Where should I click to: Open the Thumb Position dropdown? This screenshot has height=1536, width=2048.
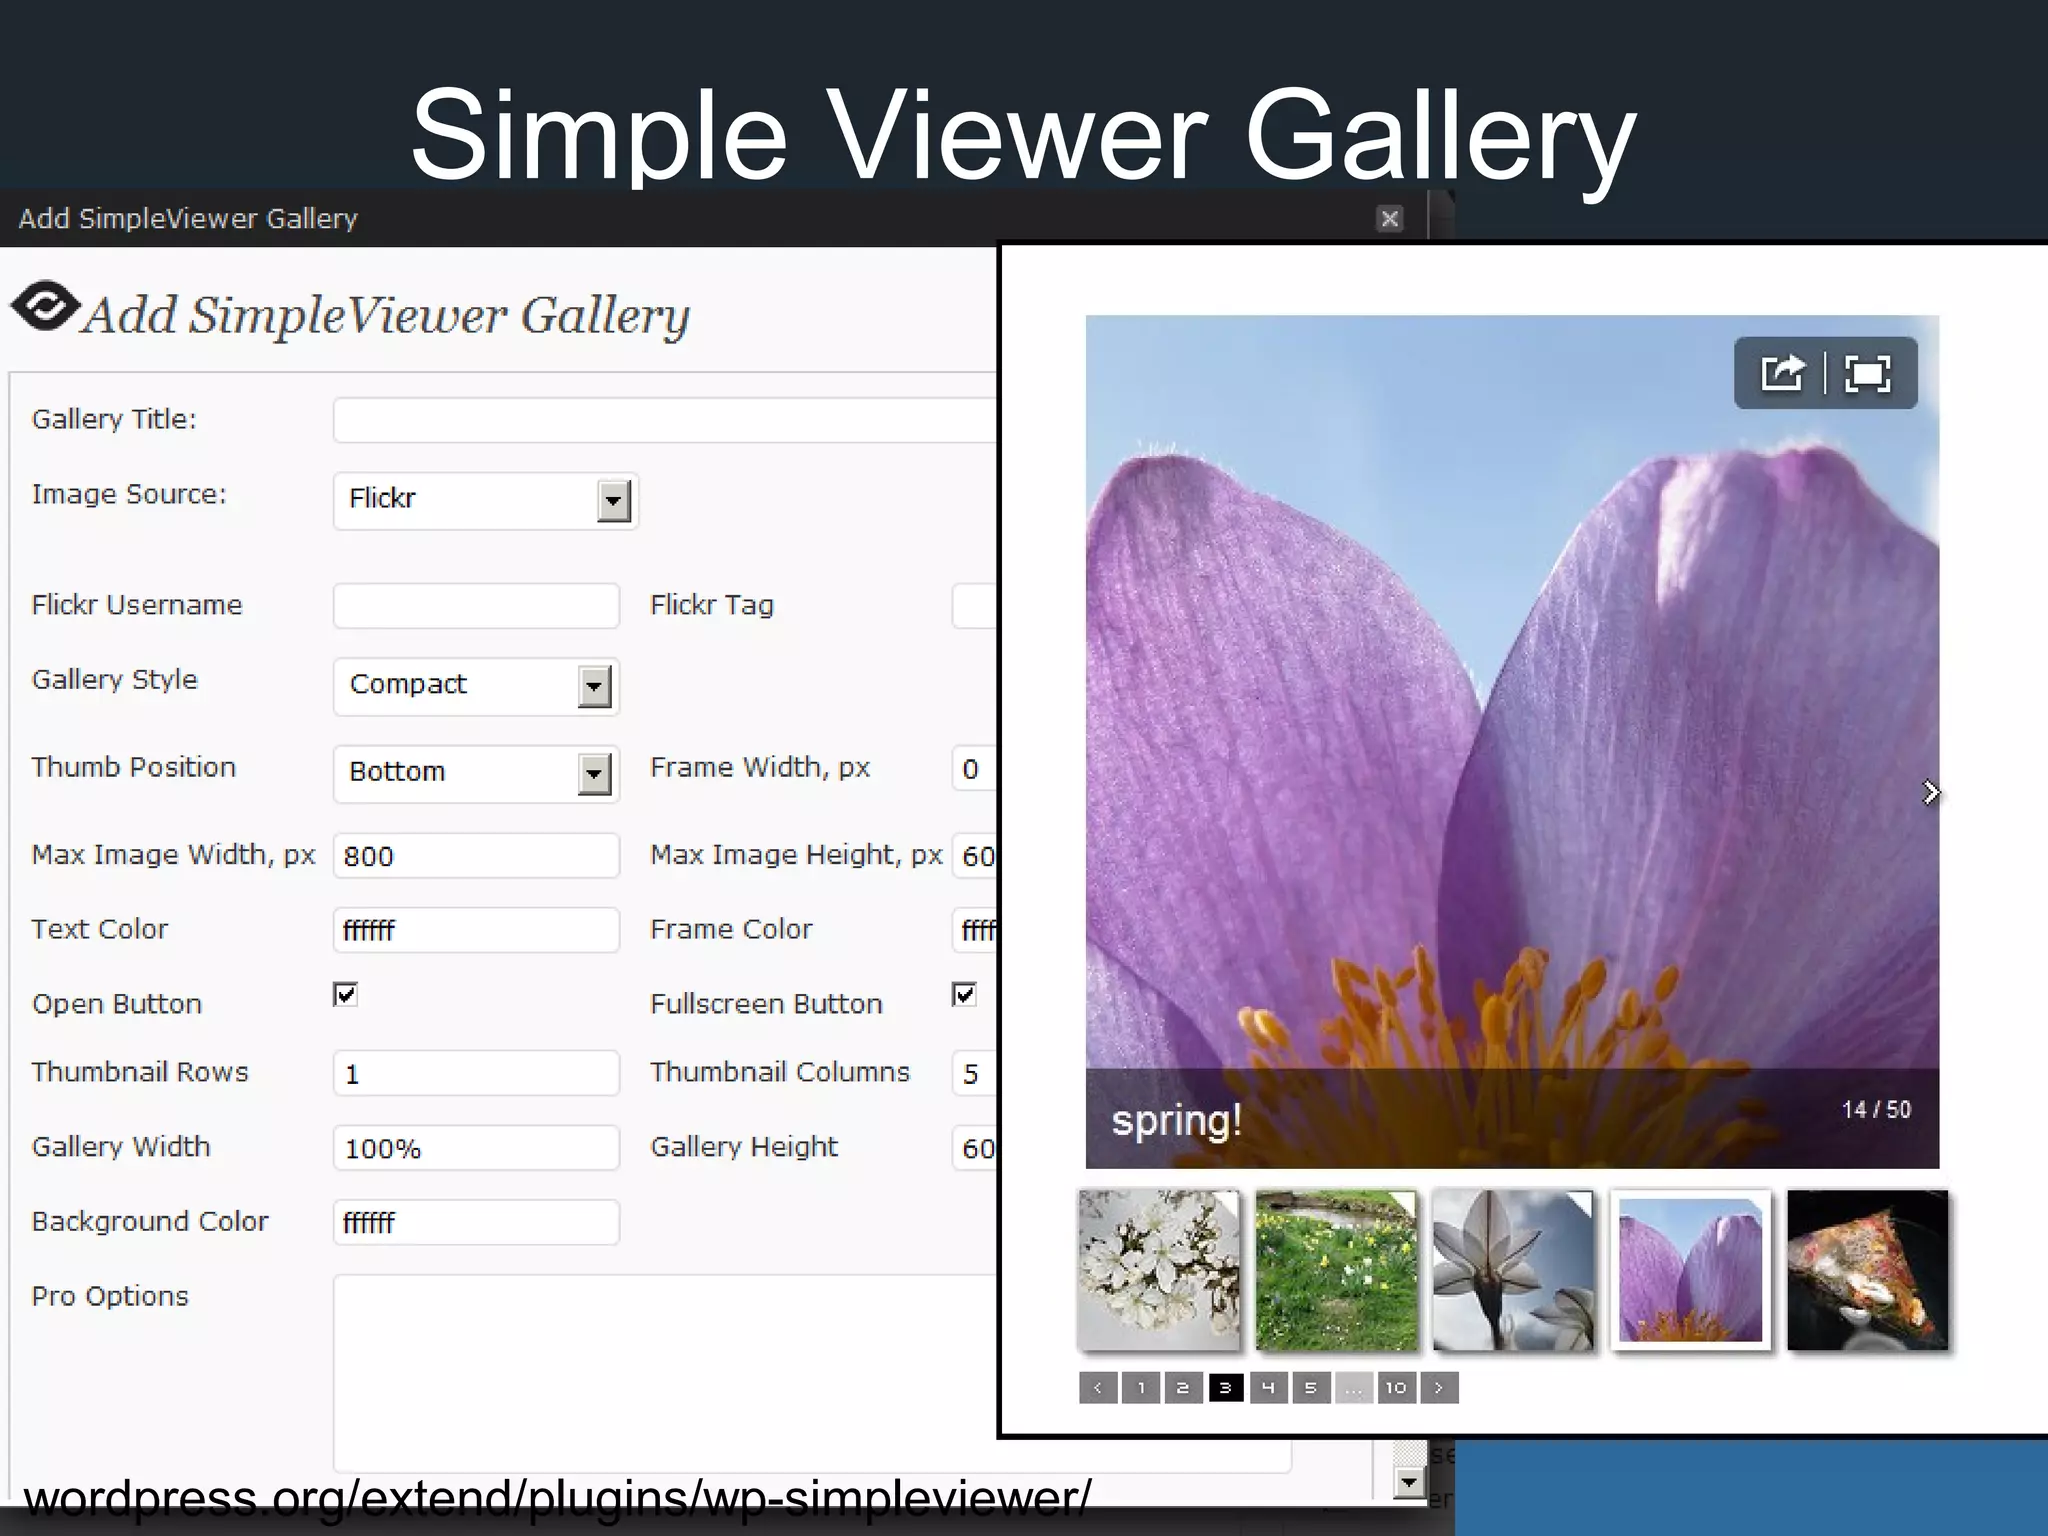[x=476, y=773]
